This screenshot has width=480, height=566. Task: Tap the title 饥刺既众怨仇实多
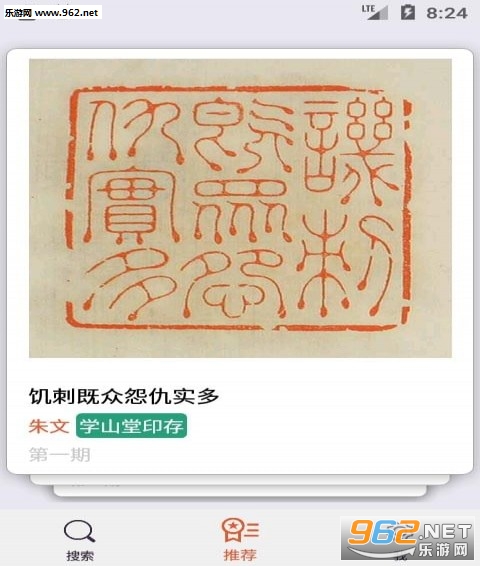pos(124,396)
